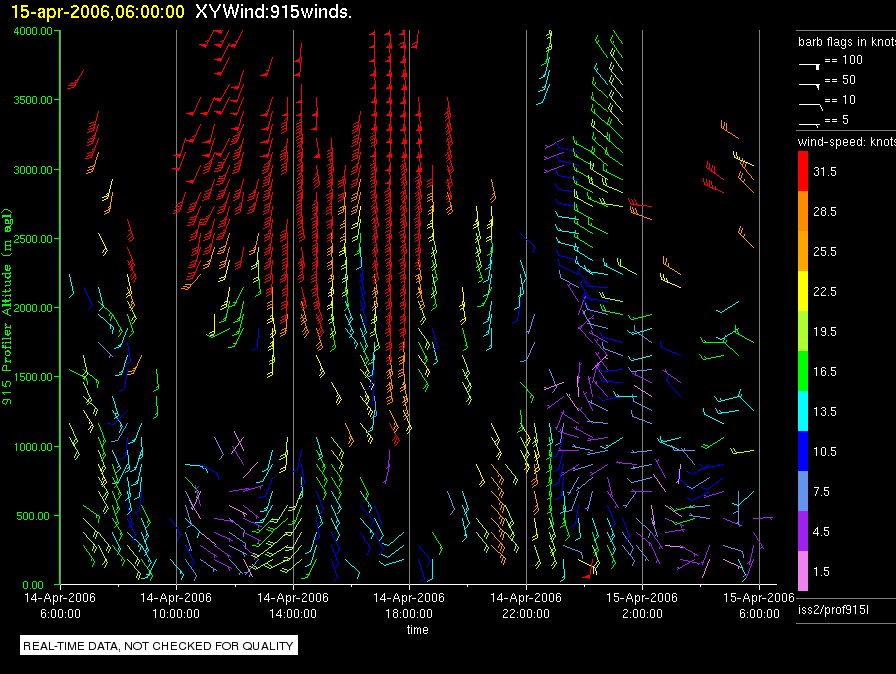Viewport: 896px width, 674px height.
Task: Click the 31.5 wind-speed scale value
Action: tap(825, 171)
